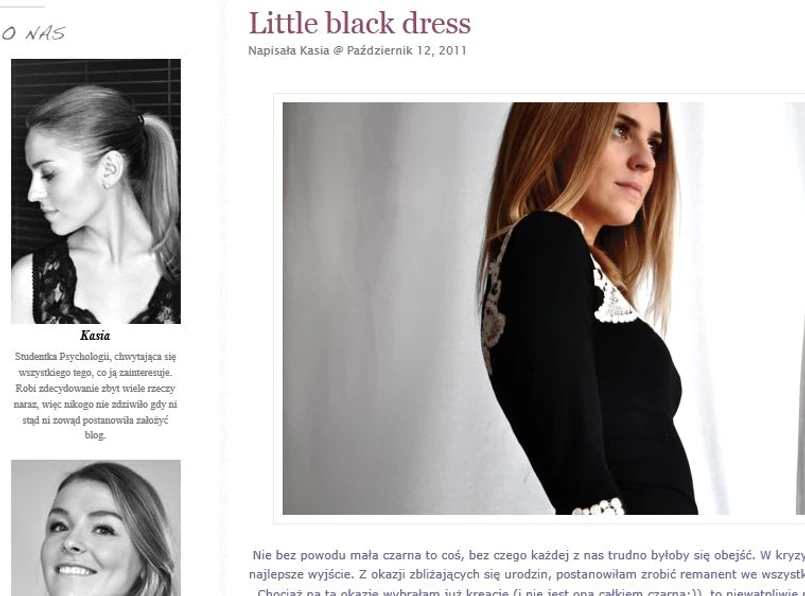Image resolution: width=805 pixels, height=596 pixels.
Task: Click the bio line 'Robi zdecydowanie zbyt wiele rzeczy'
Action: click(95, 388)
